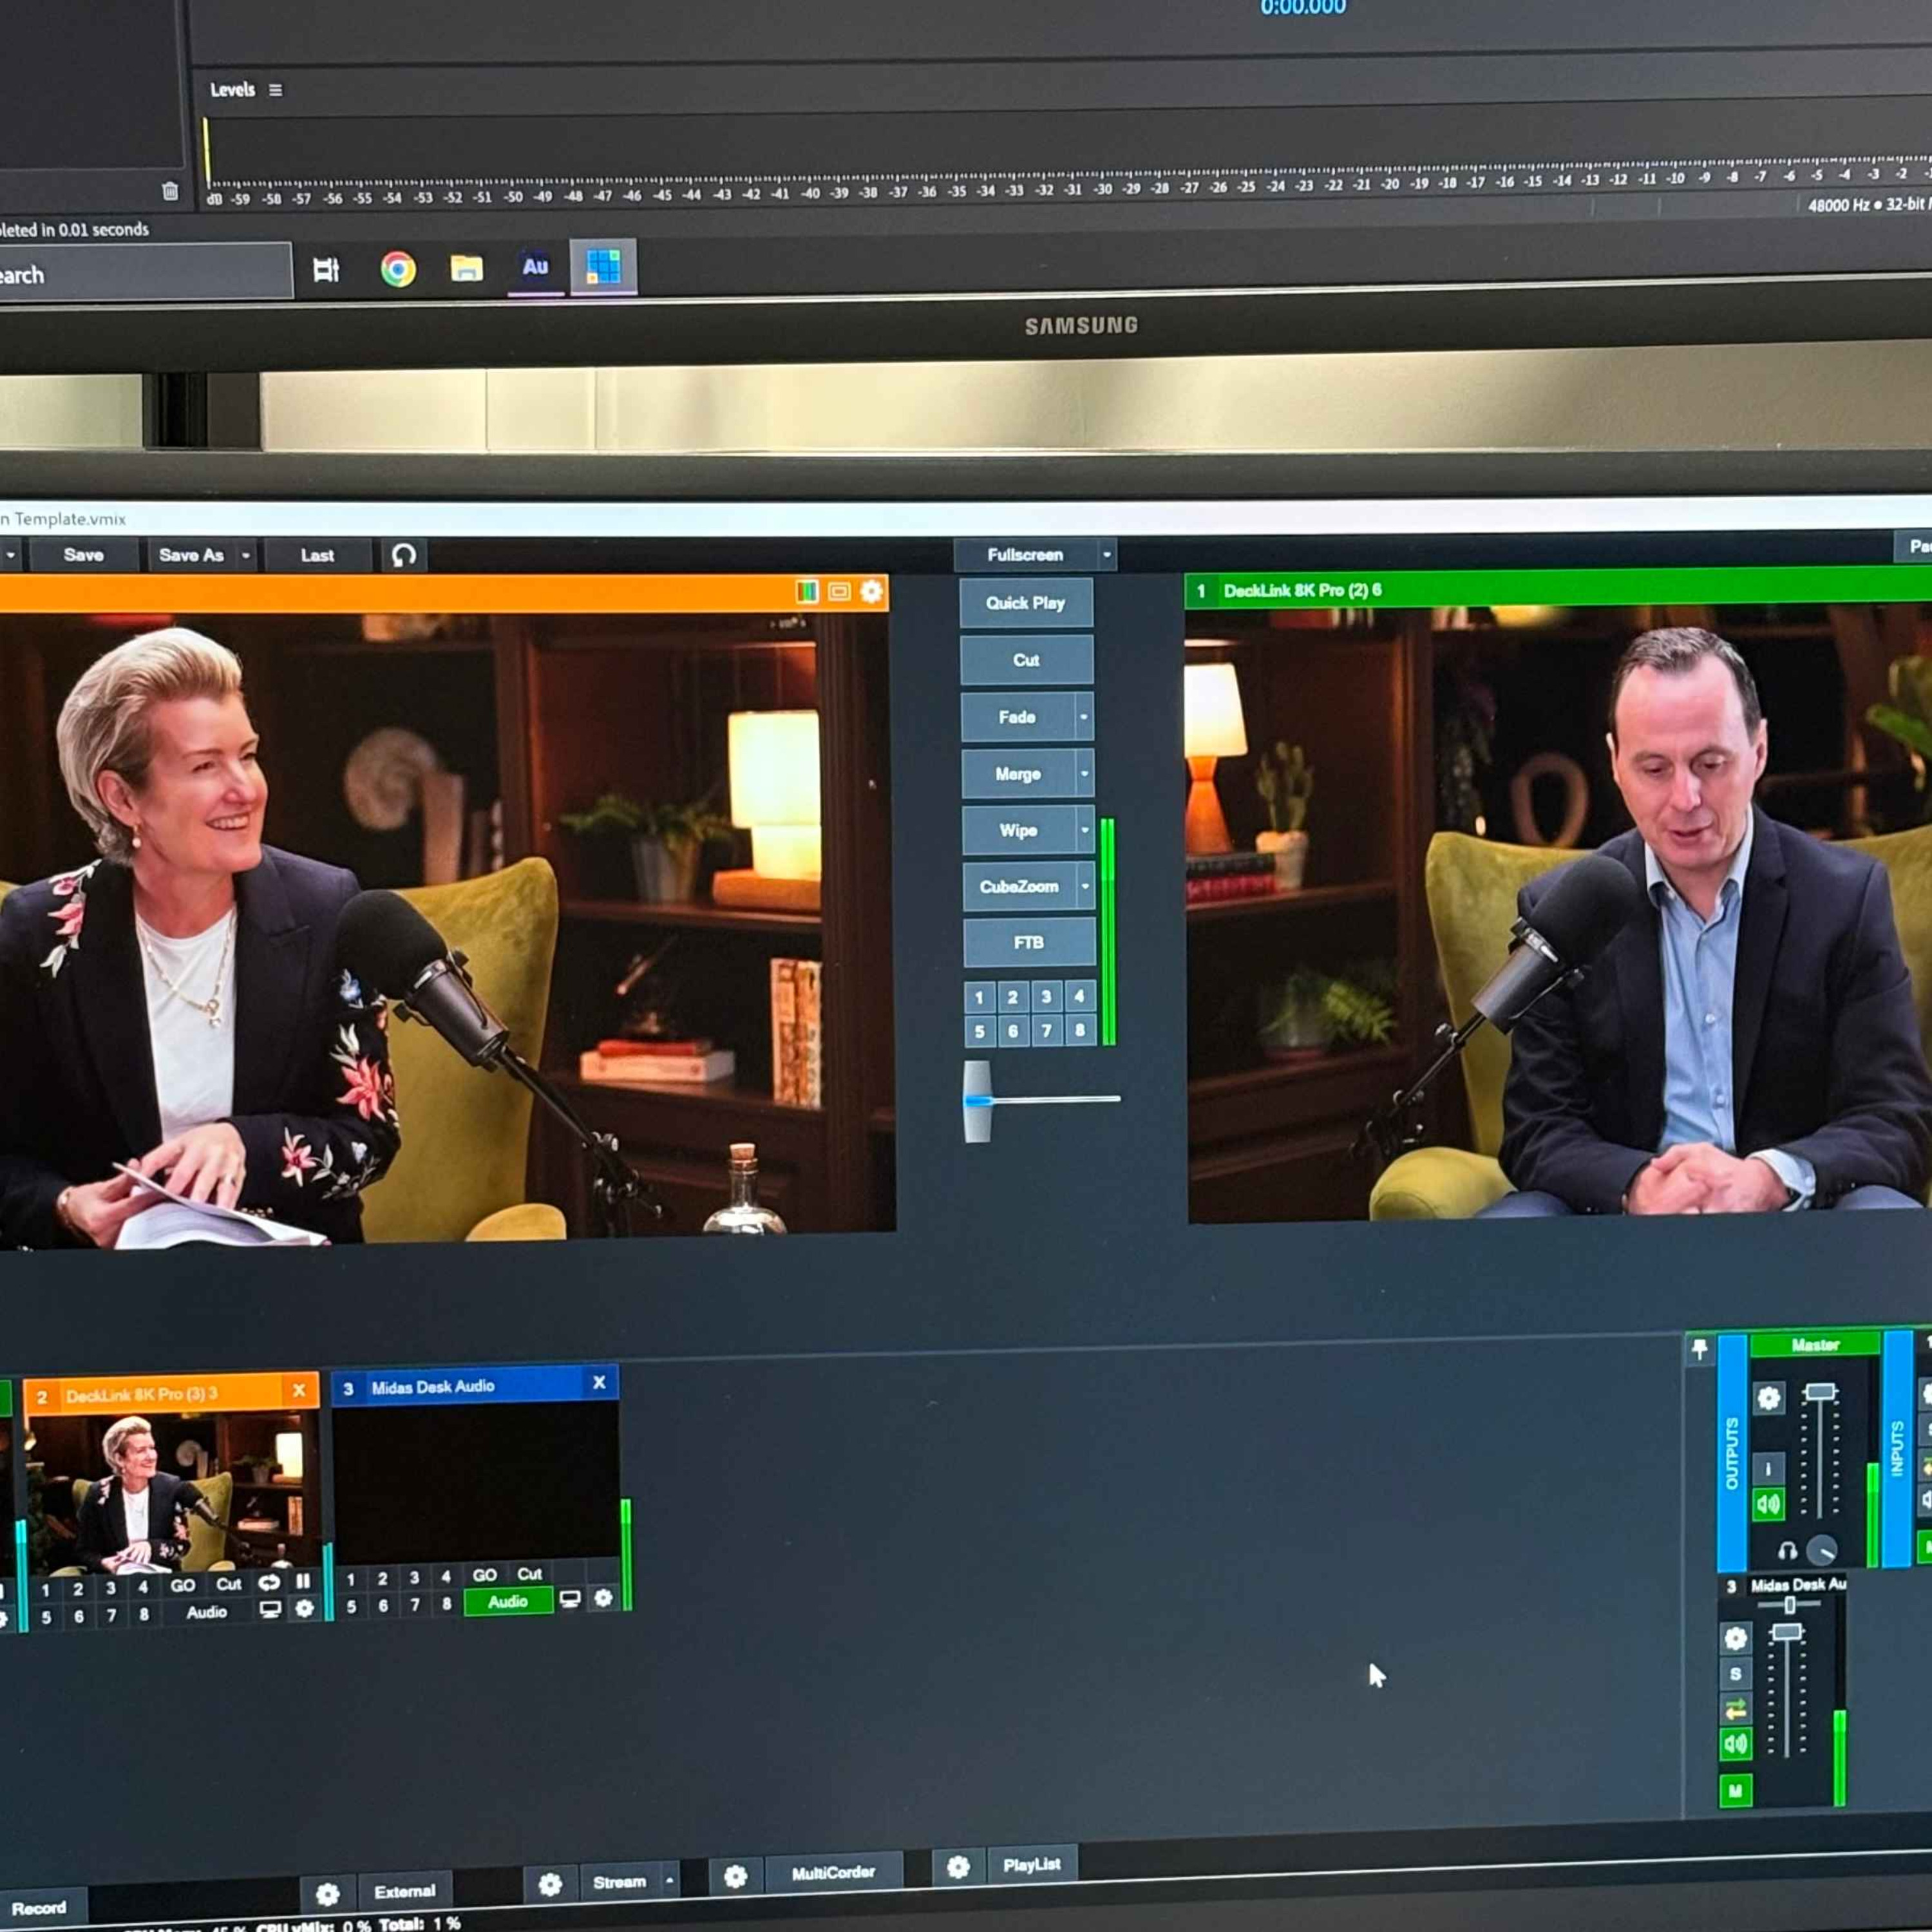Open settings gear on Midas Desk Audio input

(x=603, y=1597)
